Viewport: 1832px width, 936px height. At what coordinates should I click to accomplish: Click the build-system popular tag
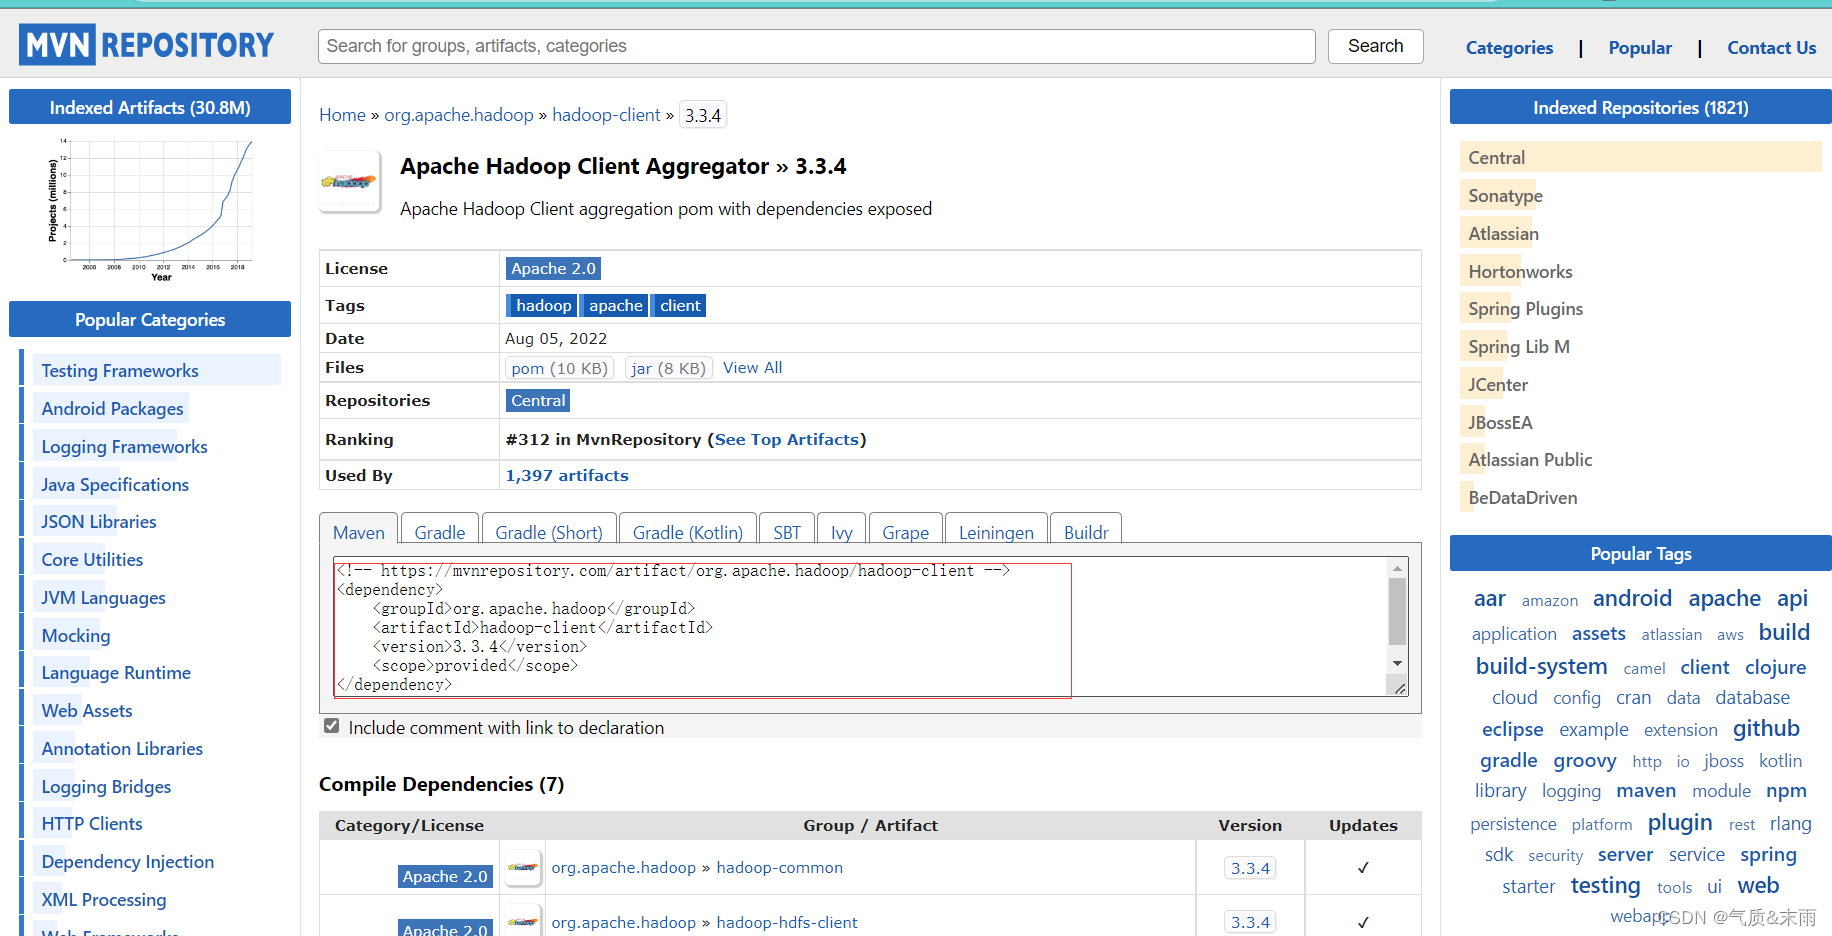coord(1541,666)
